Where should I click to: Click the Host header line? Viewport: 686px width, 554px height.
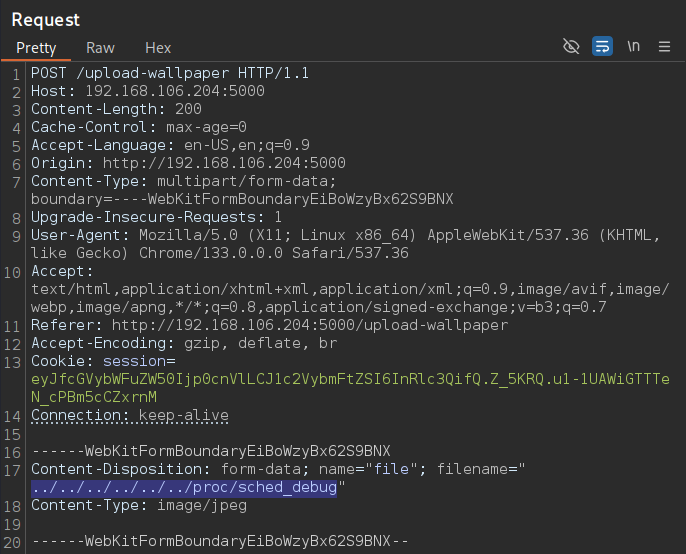(x=148, y=91)
